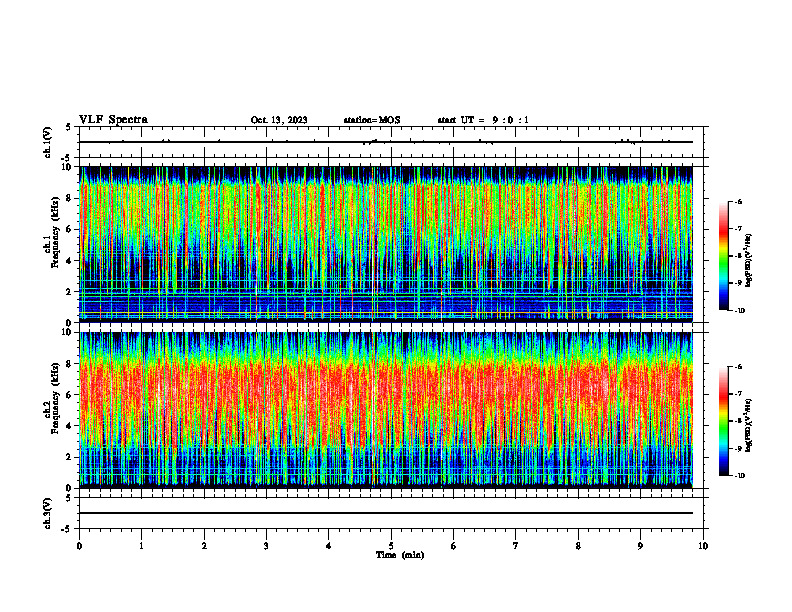Viewport: 792px width, 612px height.
Task: Click the "-10" label on the ch.2 colorbar
Action: pos(738,476)
